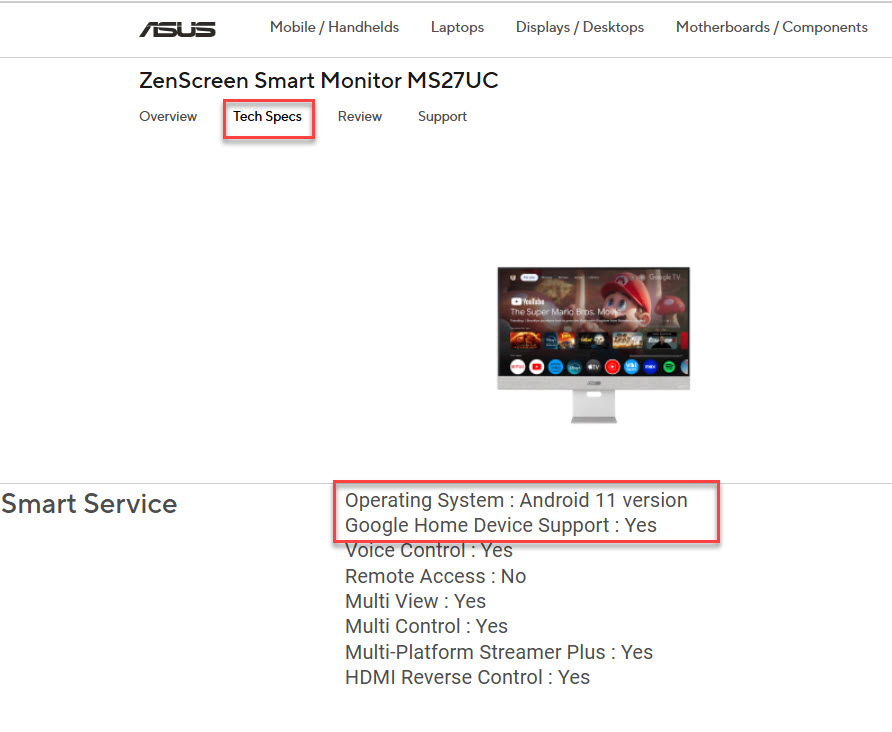Click Multi-Platform Streamer Plus : Yes line
This screenshot has width=892, height=732.
(x=499, y=652)
